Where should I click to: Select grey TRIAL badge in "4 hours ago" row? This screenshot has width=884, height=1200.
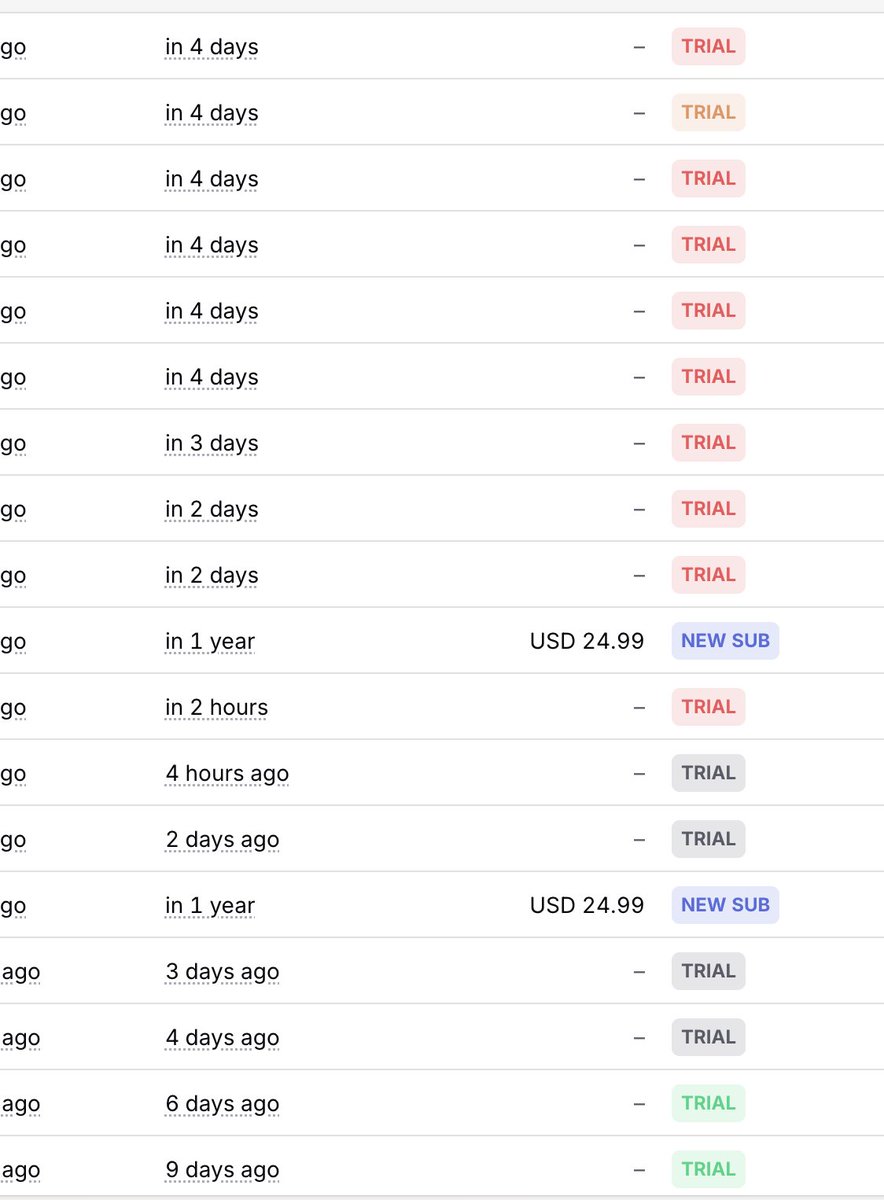(x=708, y=773)
